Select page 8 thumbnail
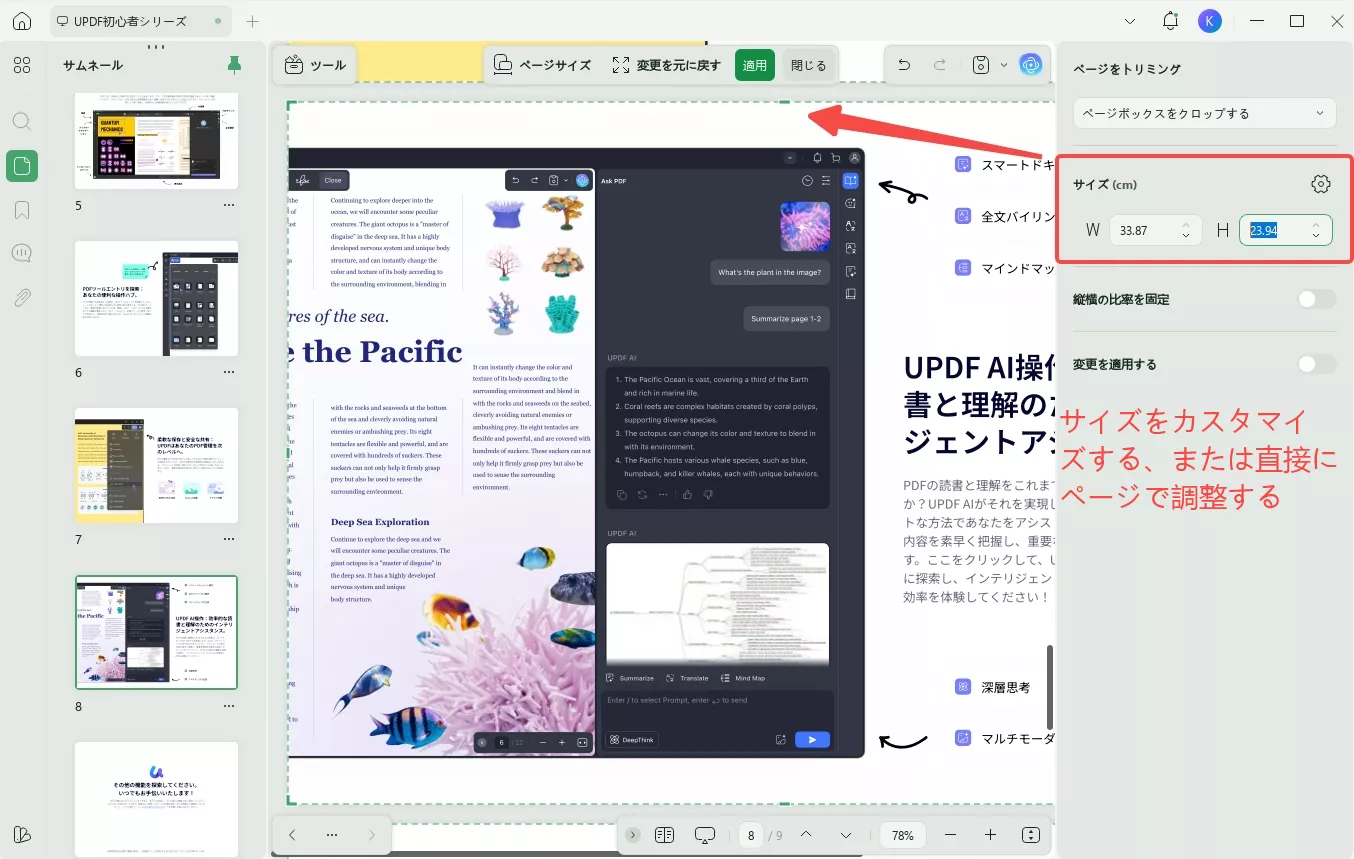The height and width of the screenshot is (859, 1354). pyautogui.click(x=157, y=632)
